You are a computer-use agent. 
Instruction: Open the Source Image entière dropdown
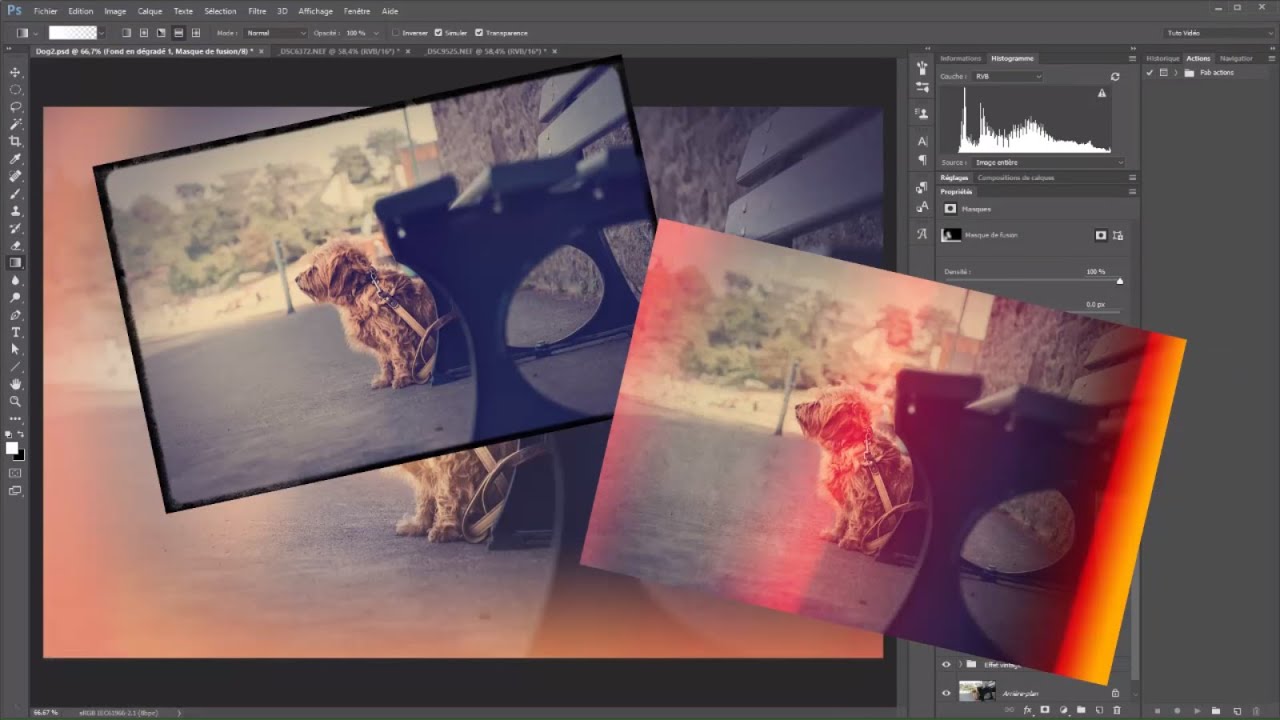pos(1047,162)
